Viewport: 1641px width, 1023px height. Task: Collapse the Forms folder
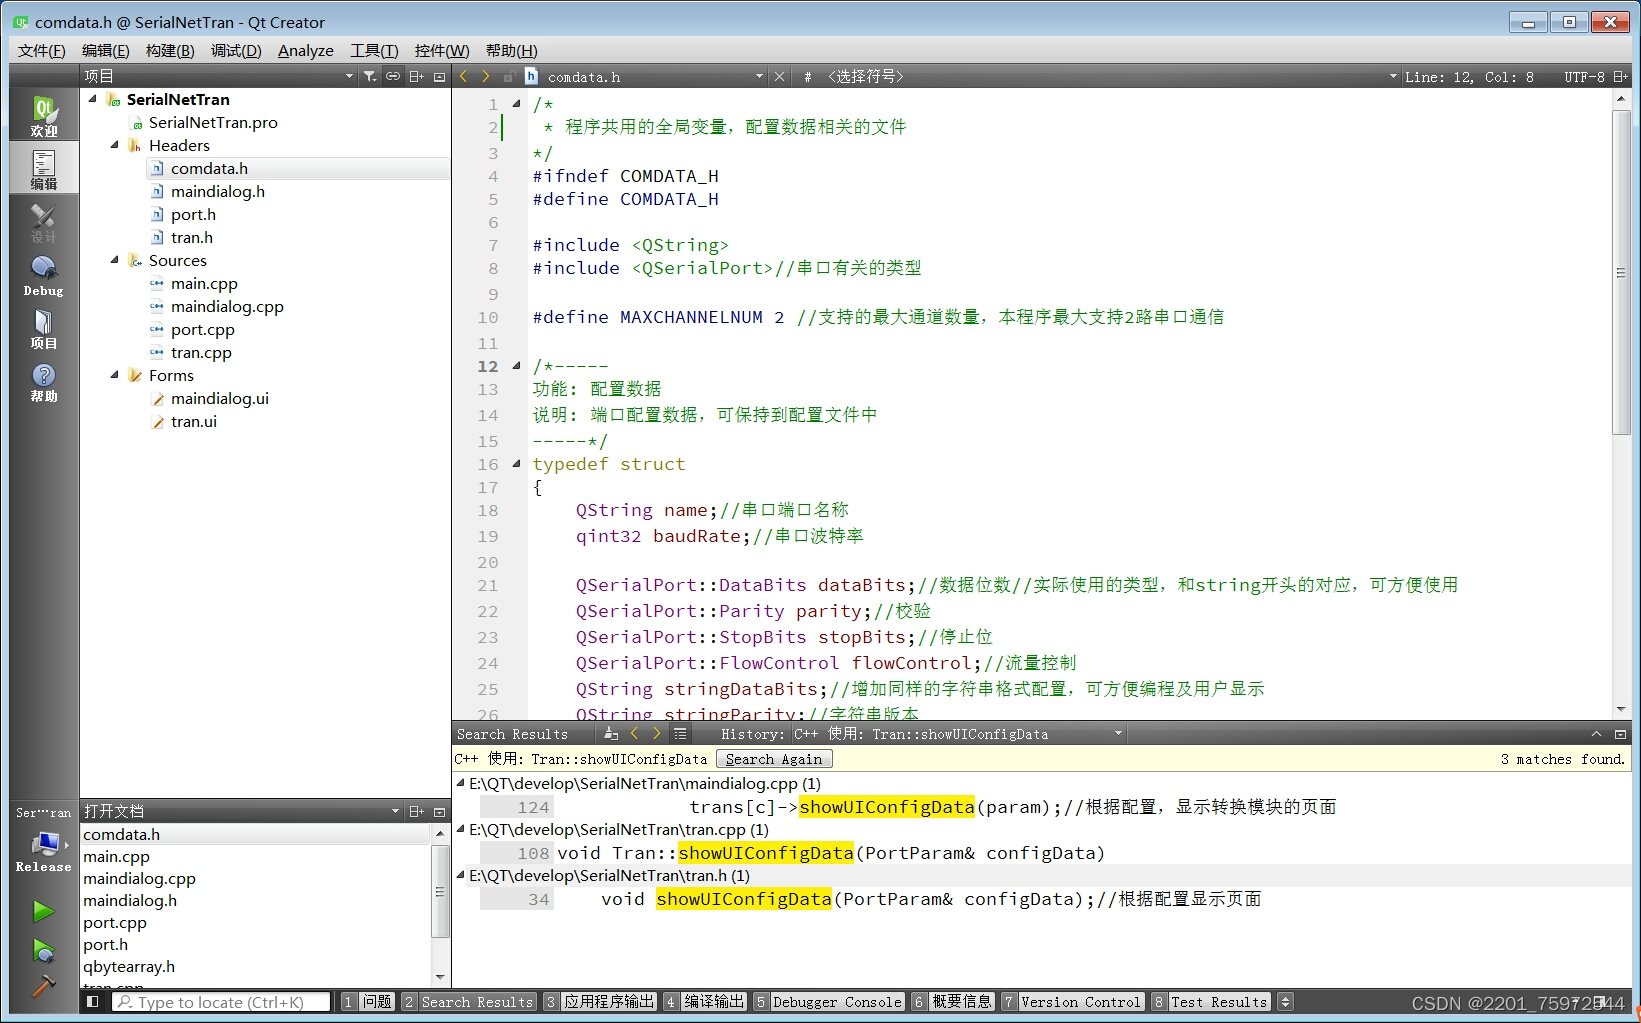(115, 375)
